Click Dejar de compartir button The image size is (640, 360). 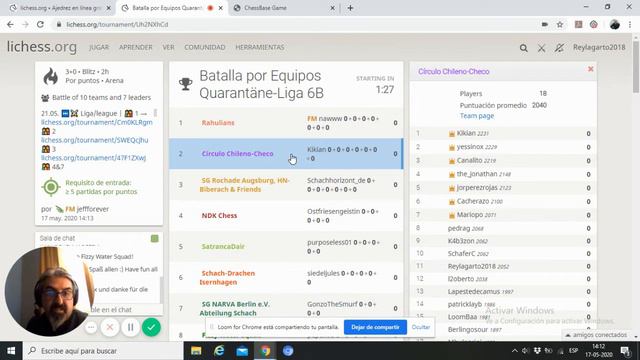(x=375, y=327)
